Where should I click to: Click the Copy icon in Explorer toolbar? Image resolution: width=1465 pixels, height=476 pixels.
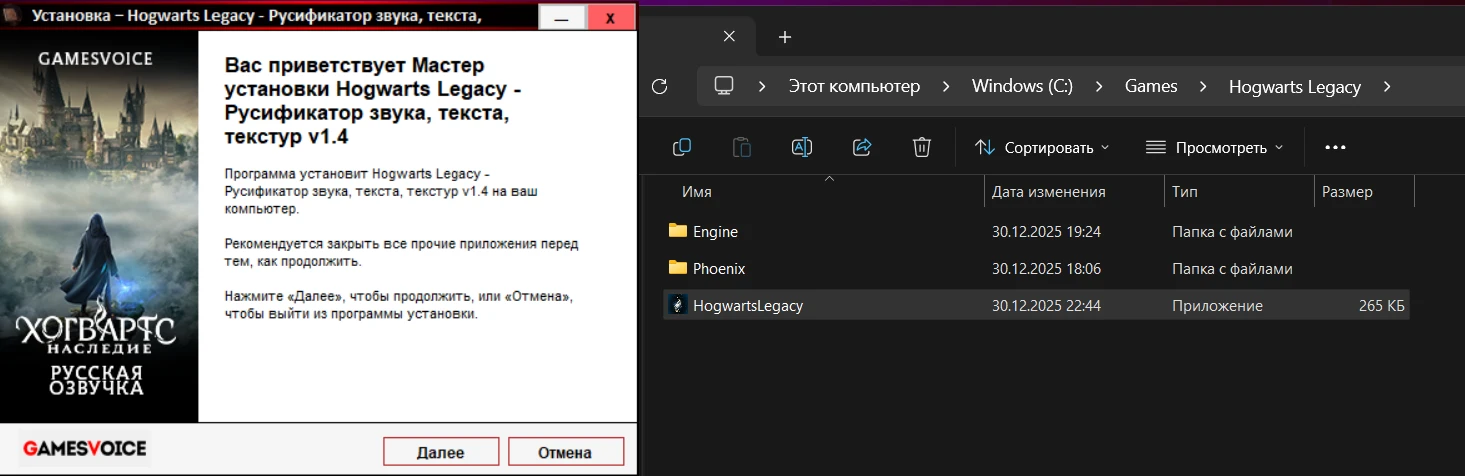[682, 148]
